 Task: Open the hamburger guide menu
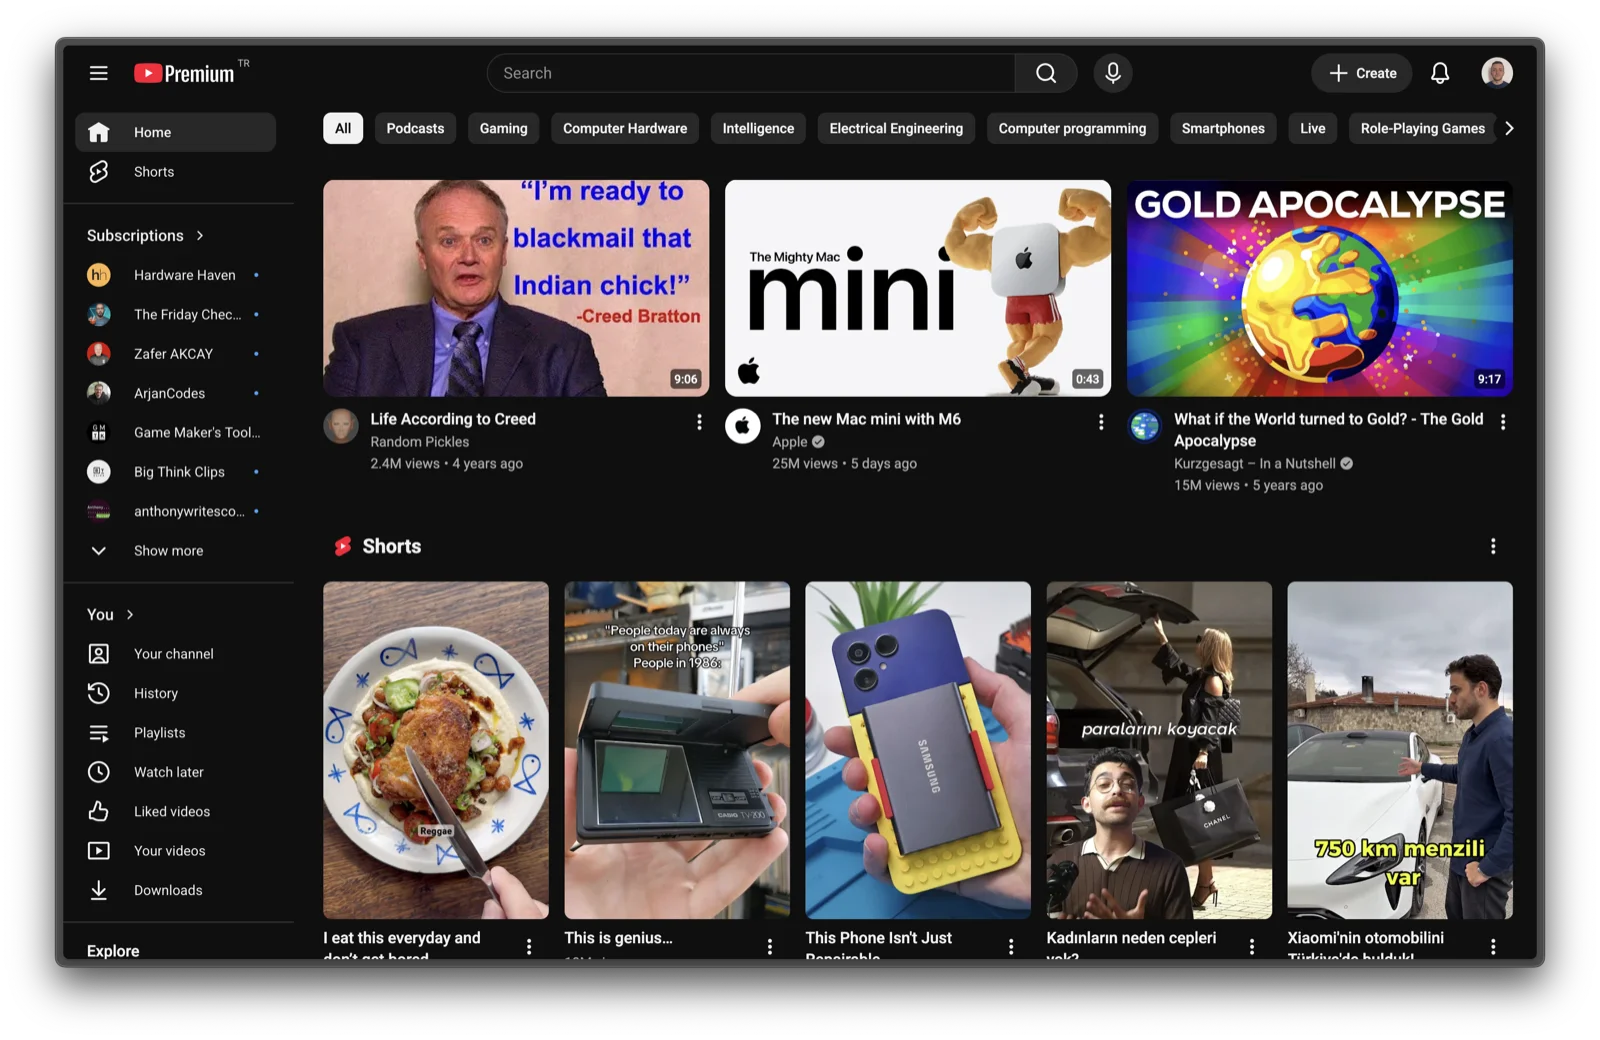pyautogui.click(x=98, y=73)
